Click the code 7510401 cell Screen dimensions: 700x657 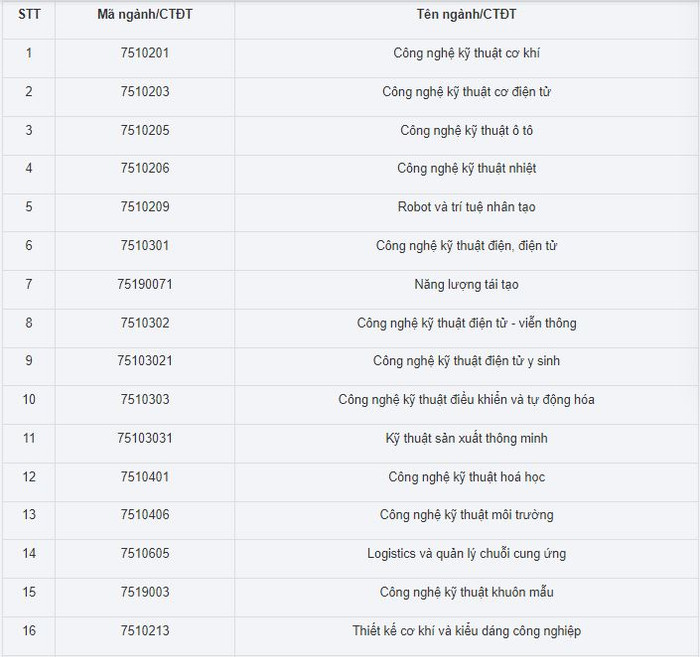pos(145,477)
